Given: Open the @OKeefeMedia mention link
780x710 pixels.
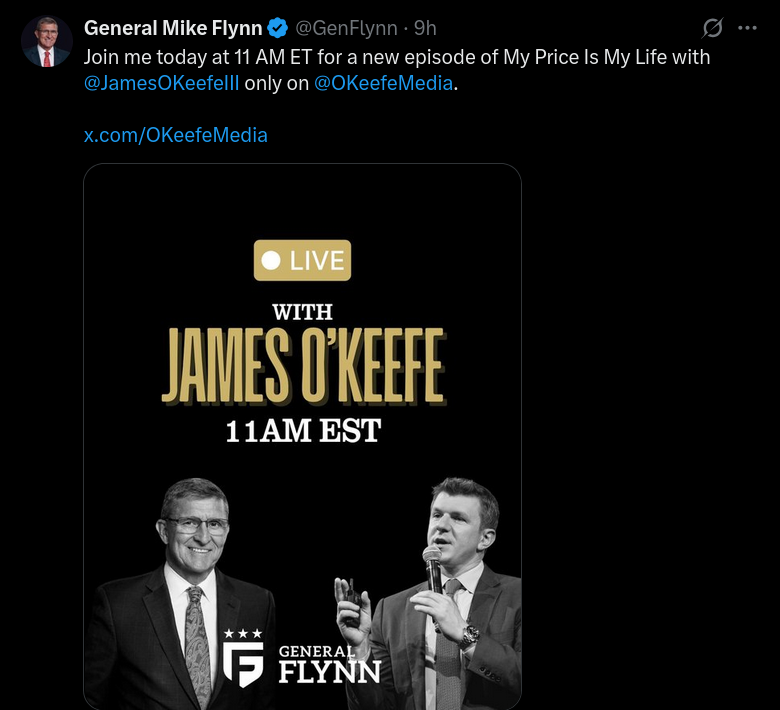Looking at the screenshot, I should (384, 84).
